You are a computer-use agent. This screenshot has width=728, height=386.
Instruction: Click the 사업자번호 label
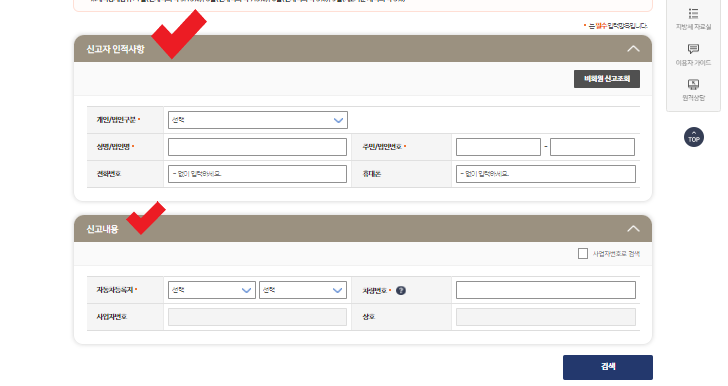point(112,317)
